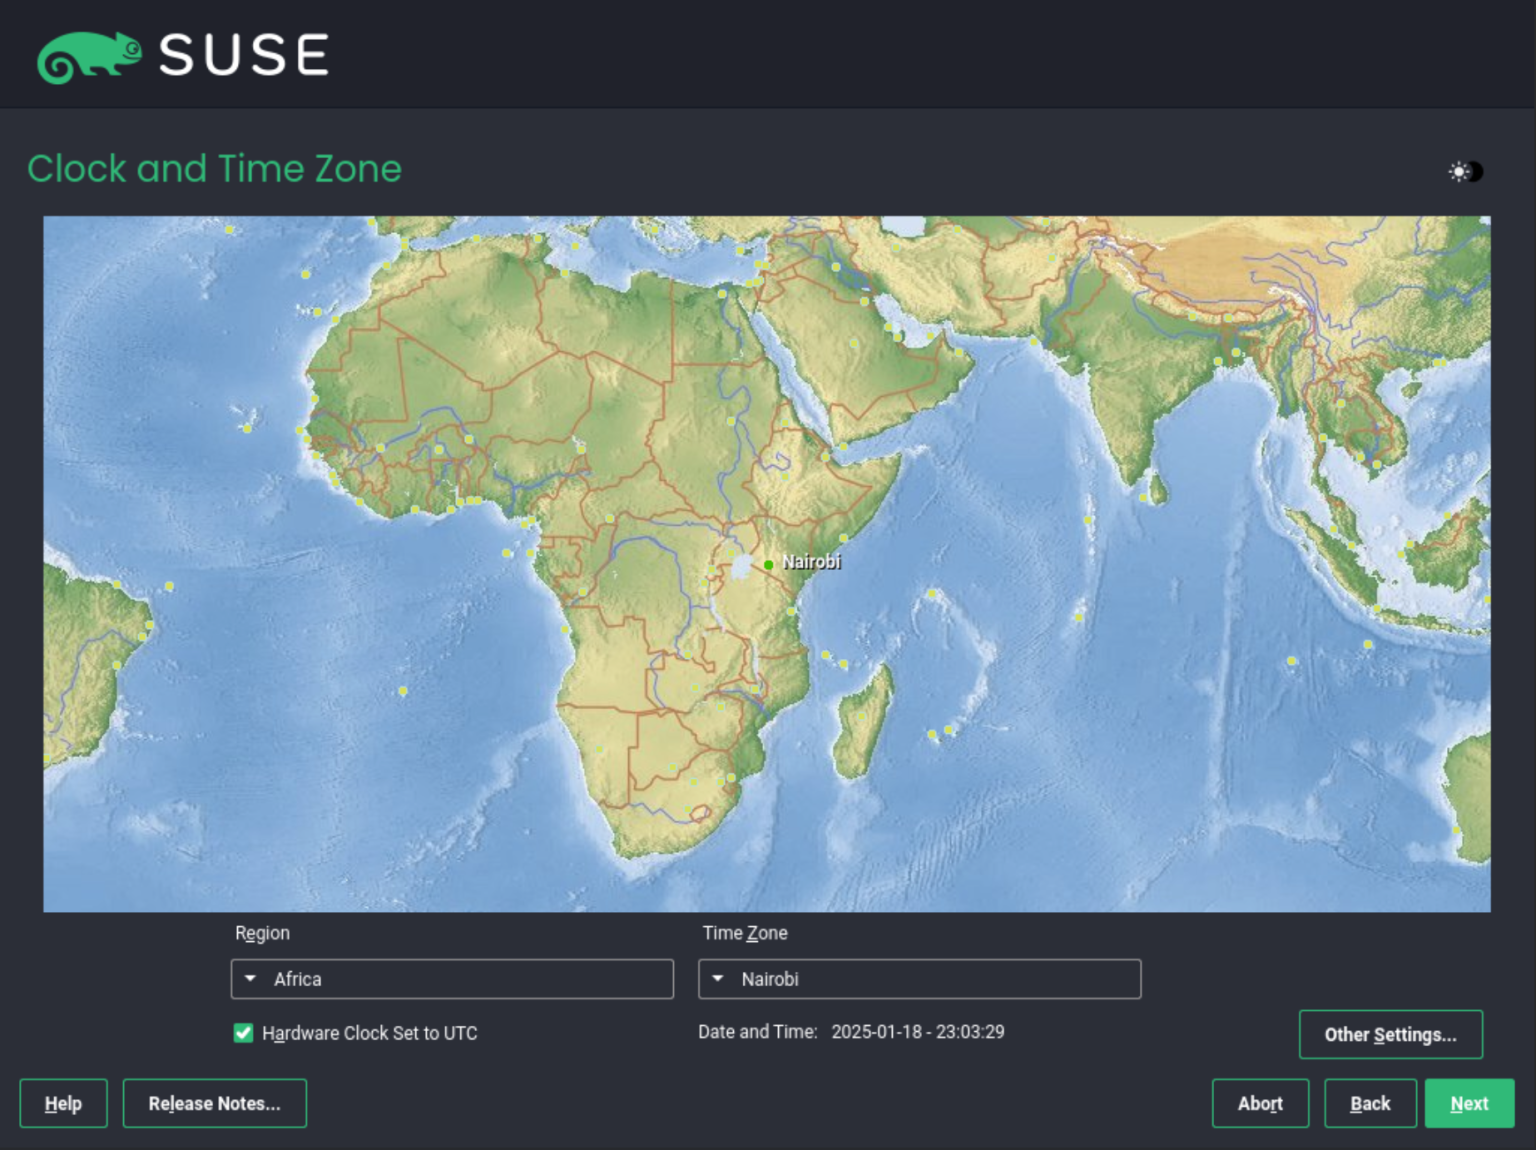Click the city marker on Madagascar
This screenshot has width=1536, height=1150.
tap(861, 716)
